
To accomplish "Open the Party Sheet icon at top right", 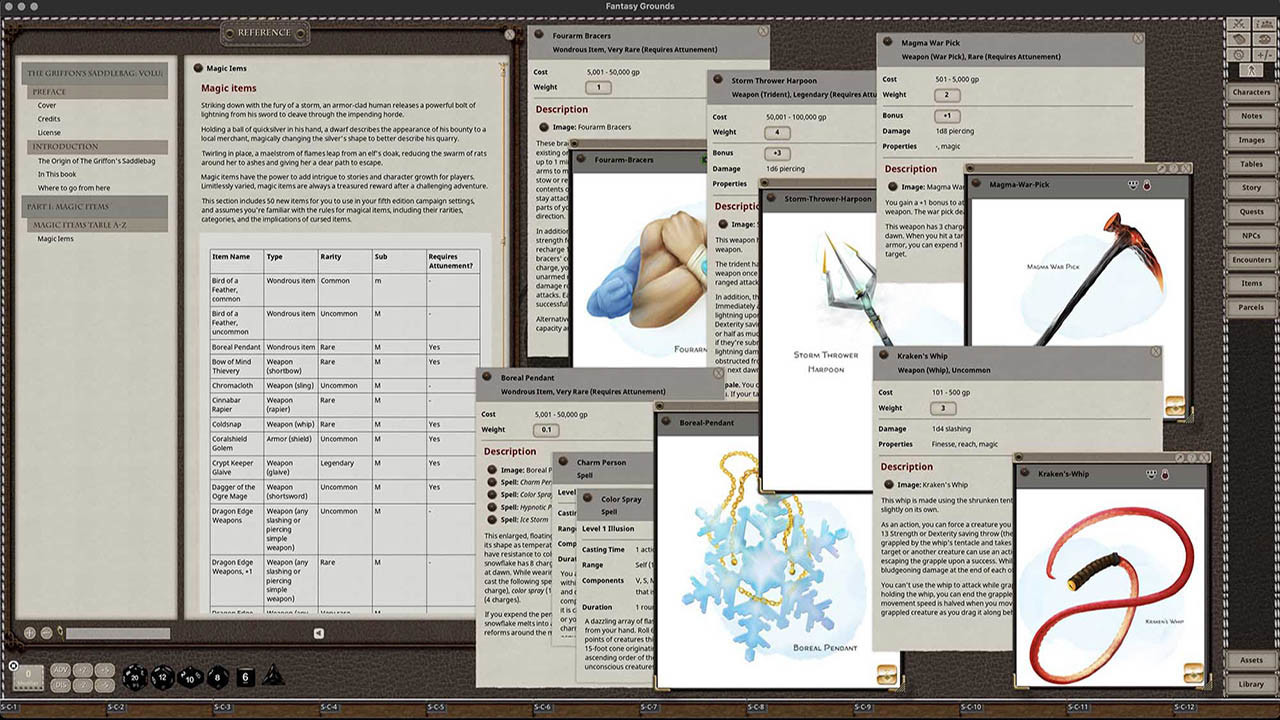I will coord(1263,23).
